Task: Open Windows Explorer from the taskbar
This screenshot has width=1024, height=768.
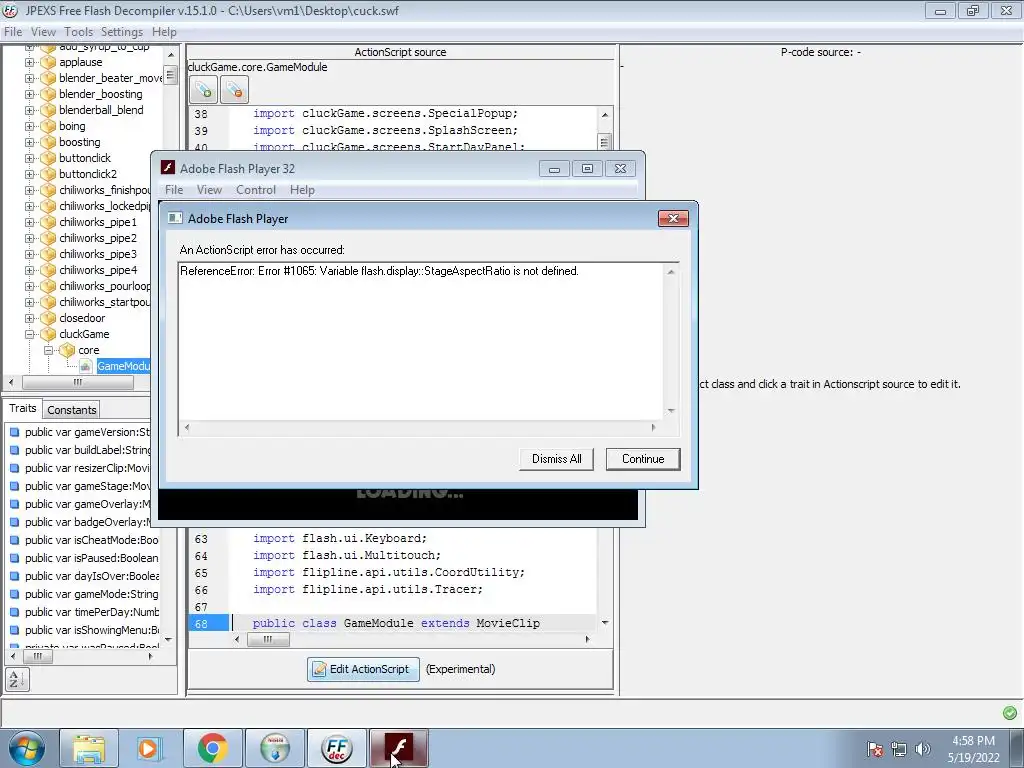Action: 89,748
